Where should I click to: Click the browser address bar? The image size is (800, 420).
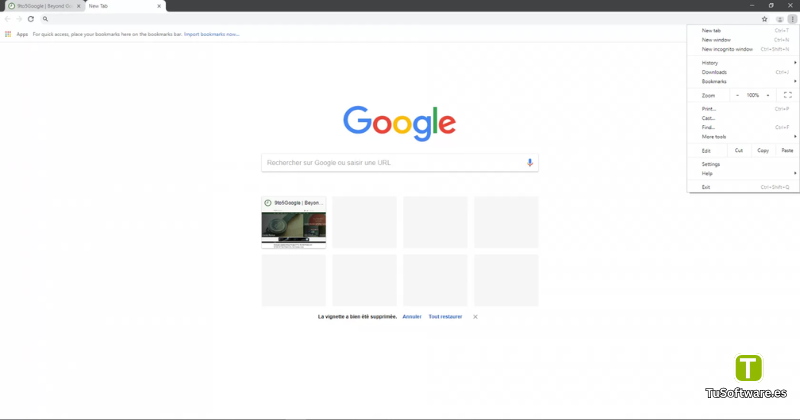pos(401,19)
